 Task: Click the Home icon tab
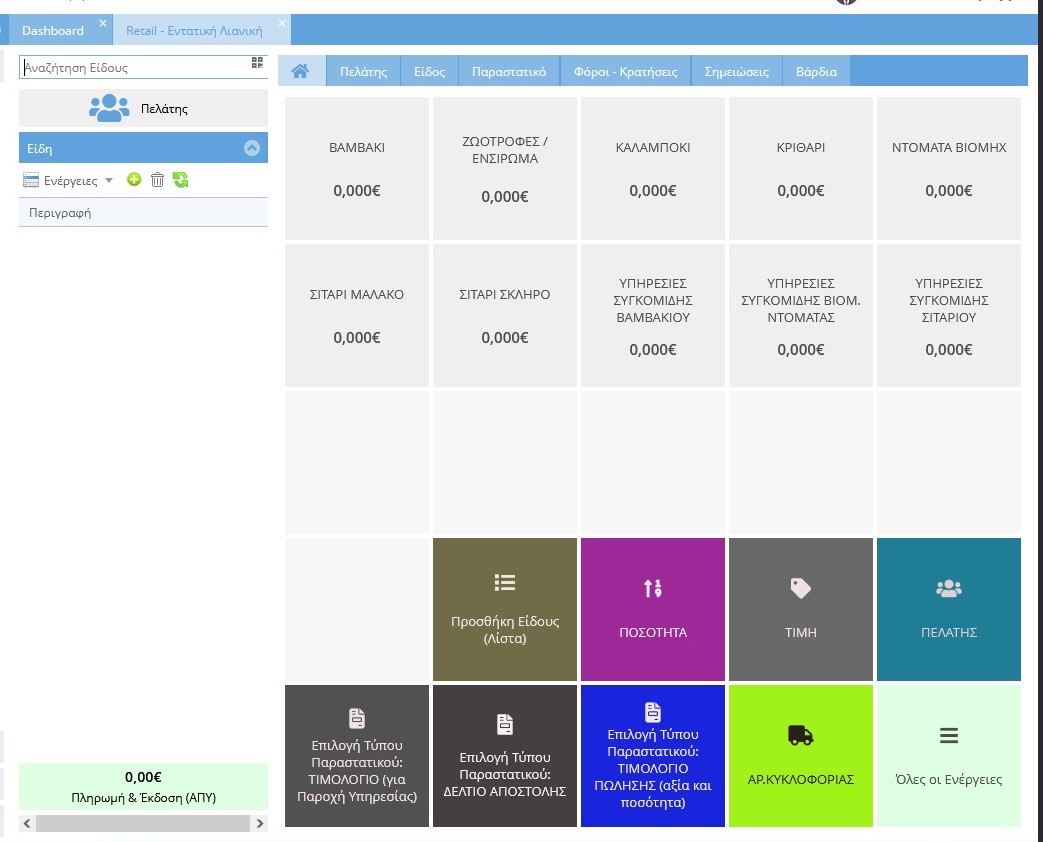click(x=301, y=72)
